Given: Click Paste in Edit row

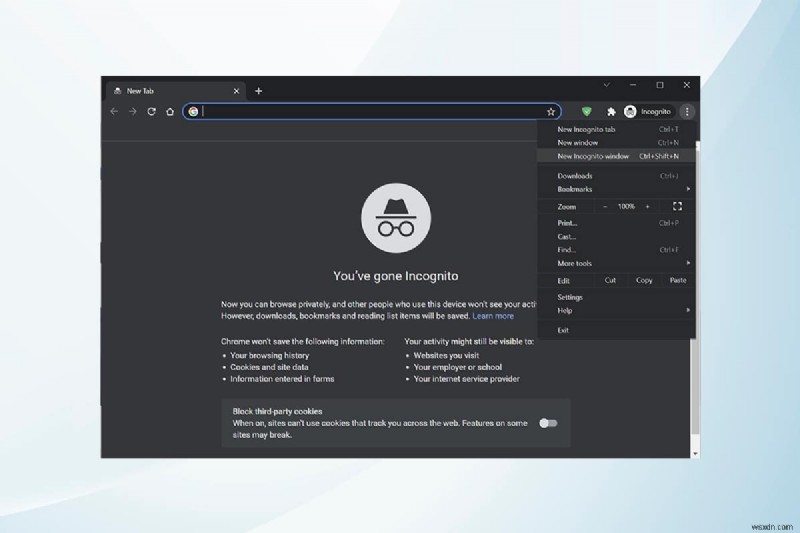Looking at the screenshot, I should pos(678,281).
